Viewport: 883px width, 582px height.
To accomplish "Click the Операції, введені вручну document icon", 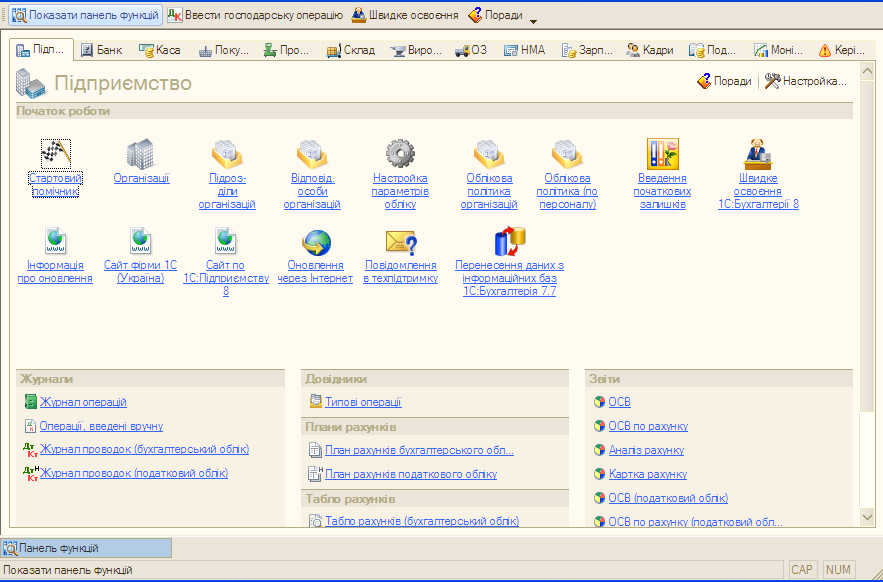I will (30, 426).
